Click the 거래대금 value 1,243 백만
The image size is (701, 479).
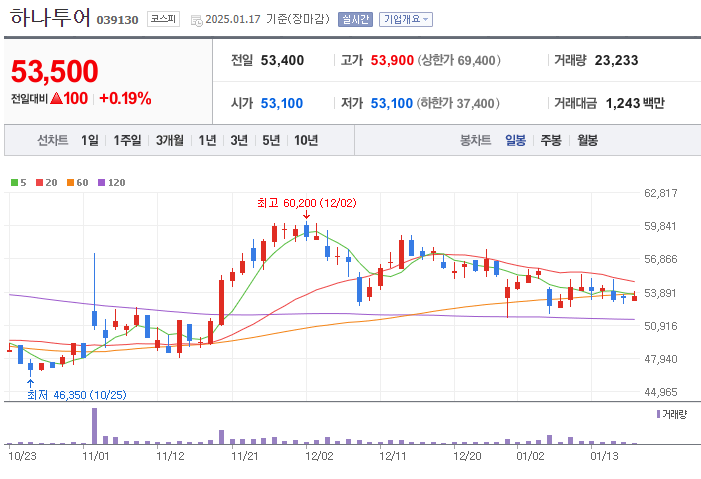(x=635, y=103)
